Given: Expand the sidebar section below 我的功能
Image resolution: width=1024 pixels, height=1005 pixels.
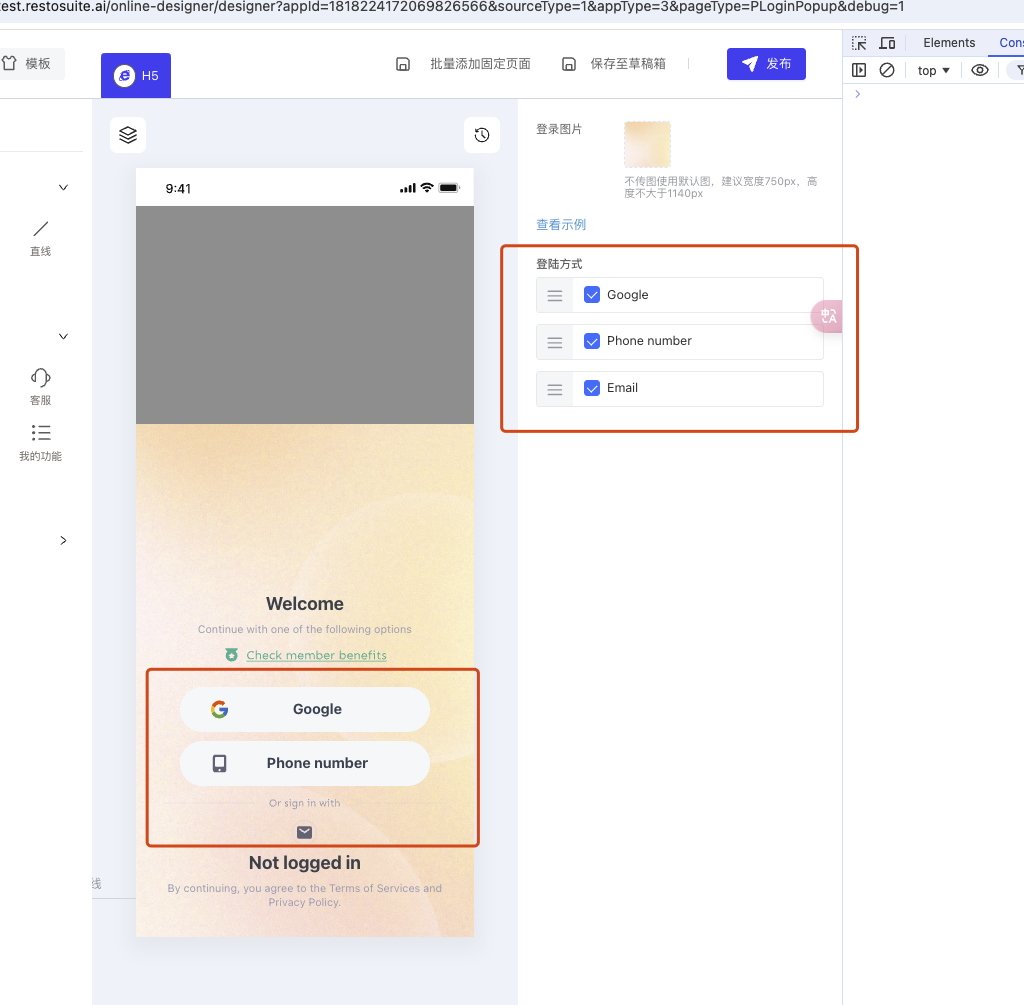Looking at the screenshot, I should coord(63,540).
